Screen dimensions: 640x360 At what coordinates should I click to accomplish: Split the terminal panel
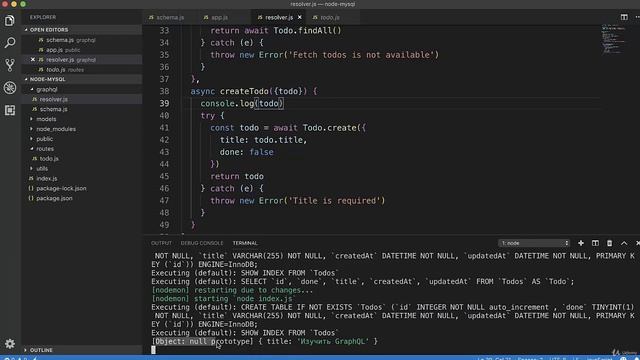pos(595,243)
